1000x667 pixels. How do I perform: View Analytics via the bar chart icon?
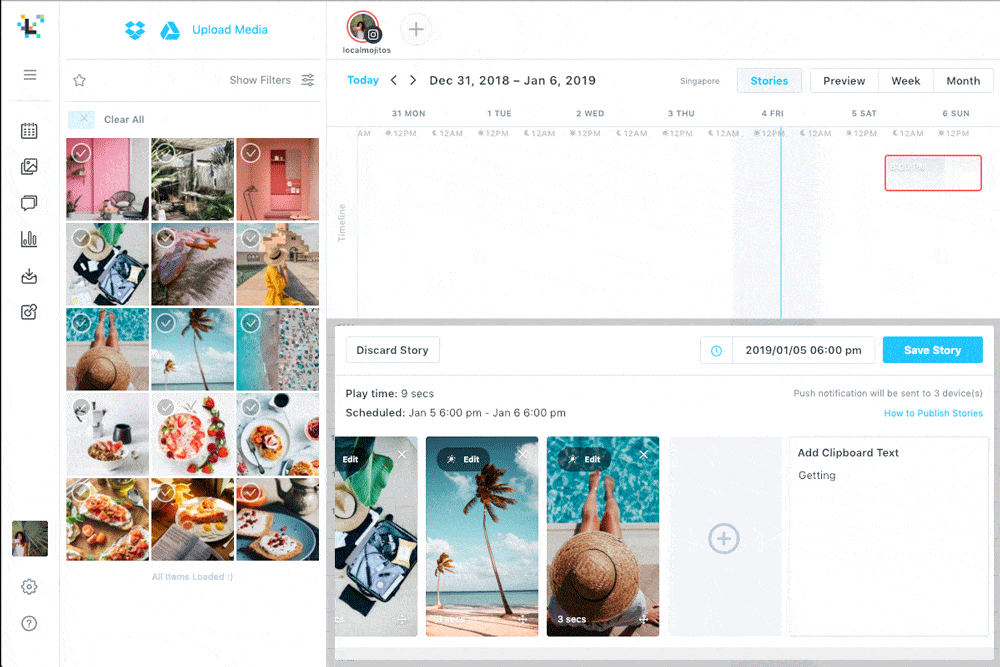(x=30, y=240)
